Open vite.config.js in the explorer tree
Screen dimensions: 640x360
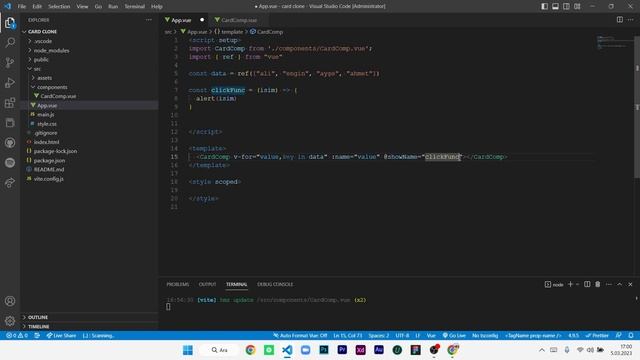tap(49, 178)
